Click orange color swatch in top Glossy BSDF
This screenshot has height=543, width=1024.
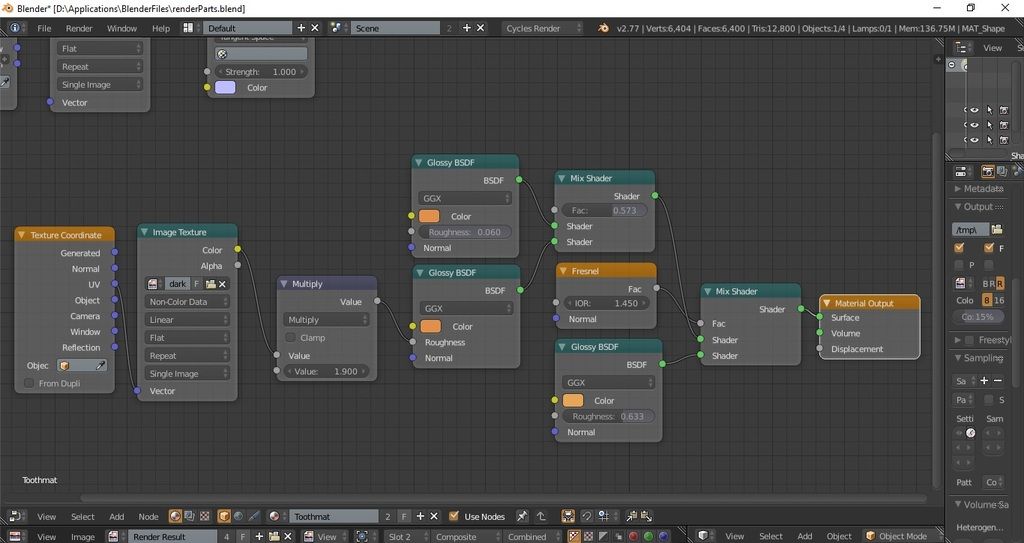coord(429,216)
